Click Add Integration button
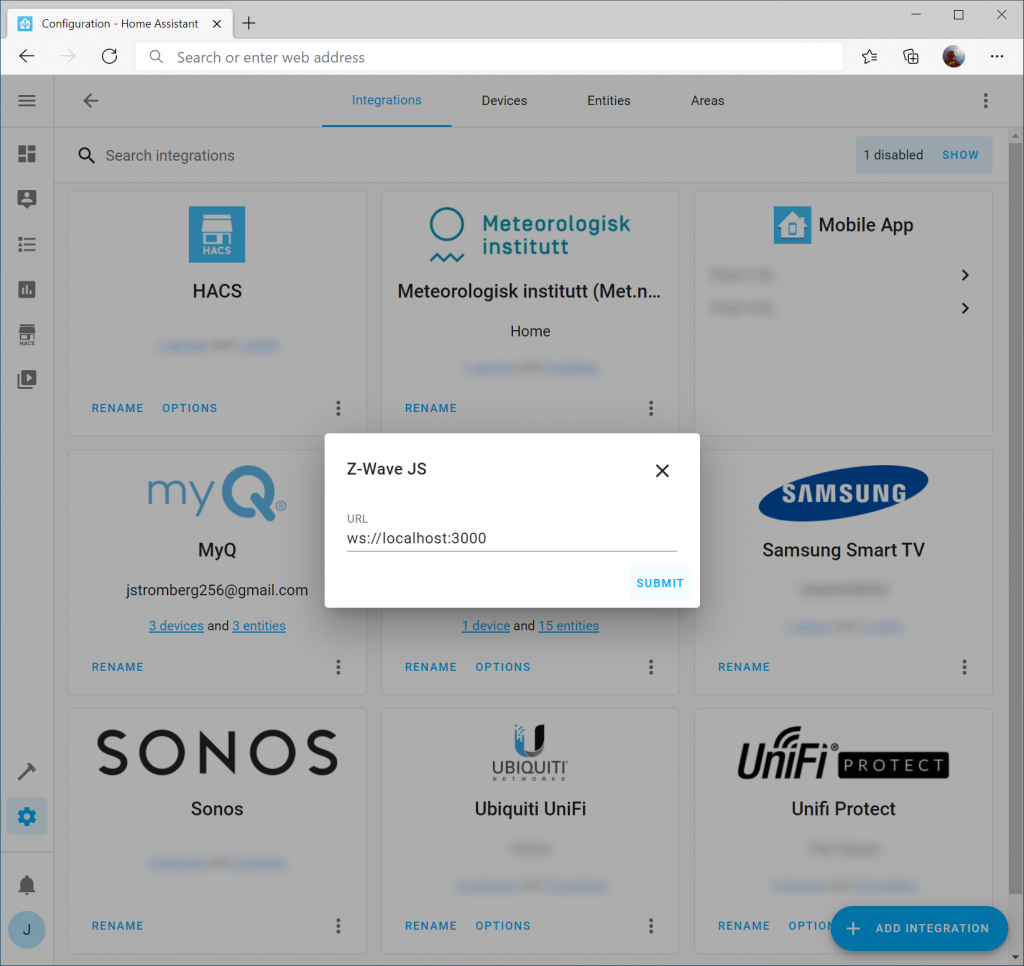 coord(919,928)
